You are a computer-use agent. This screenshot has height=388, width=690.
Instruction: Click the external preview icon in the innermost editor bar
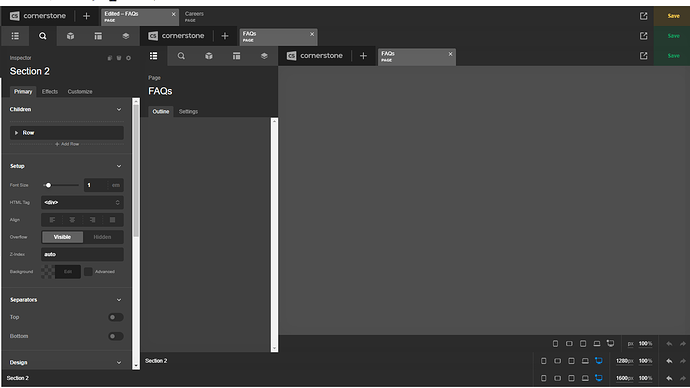(x=643, y=56)
